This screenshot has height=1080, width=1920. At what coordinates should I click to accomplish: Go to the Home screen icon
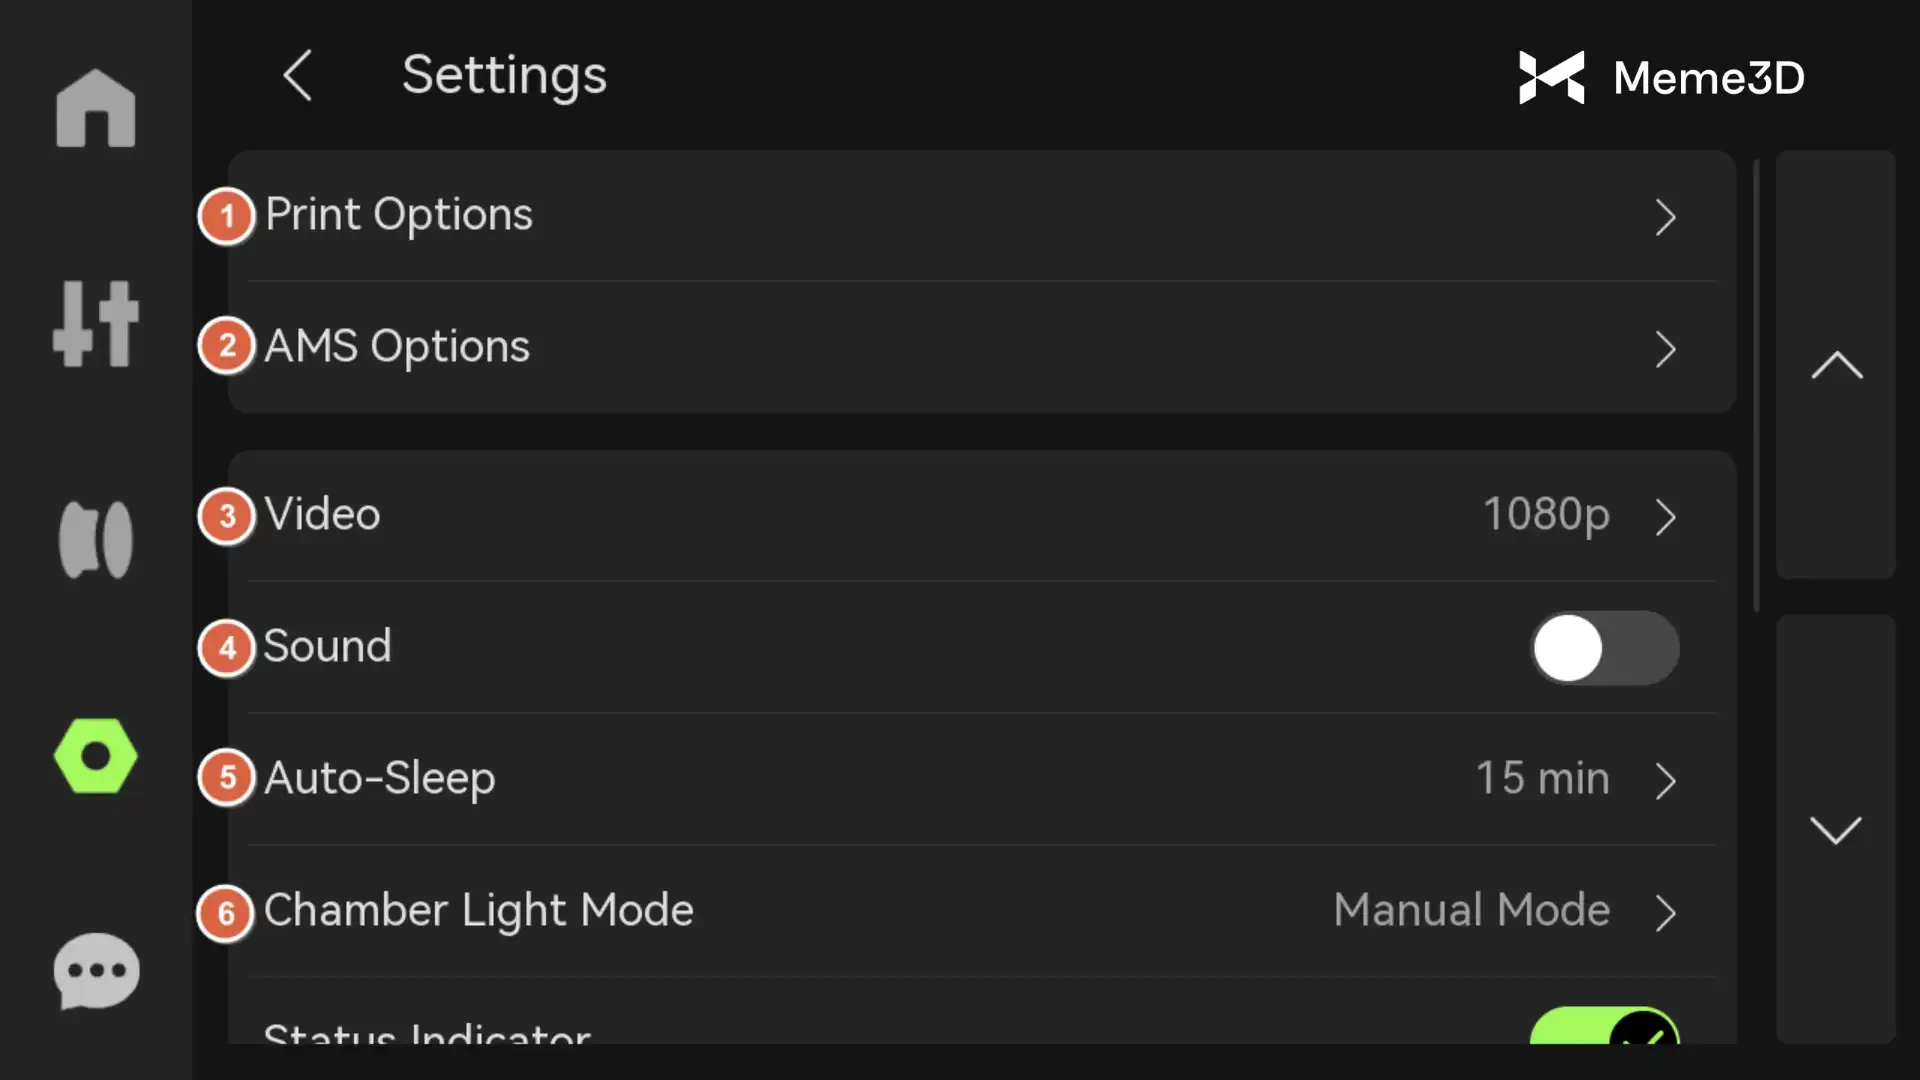pos(96,109)
